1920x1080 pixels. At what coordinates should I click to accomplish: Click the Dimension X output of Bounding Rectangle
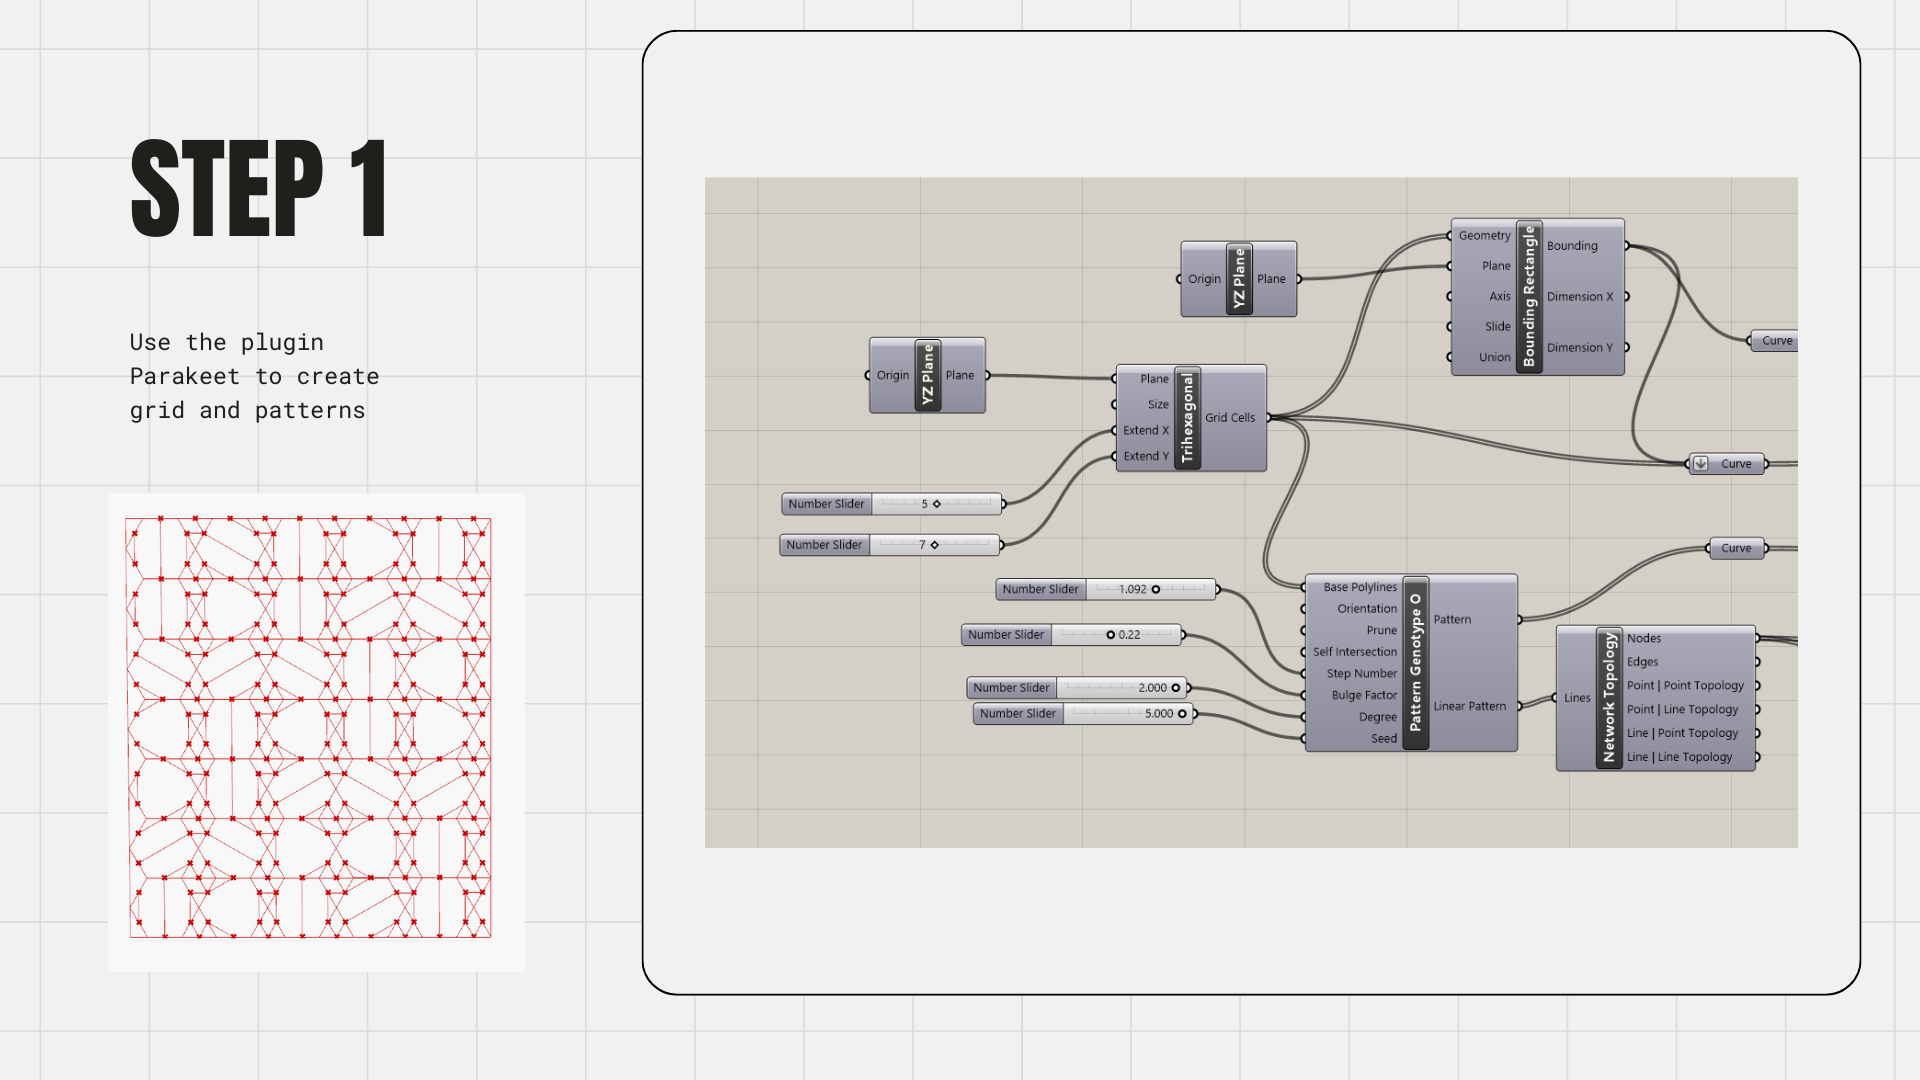point(1579,297)
